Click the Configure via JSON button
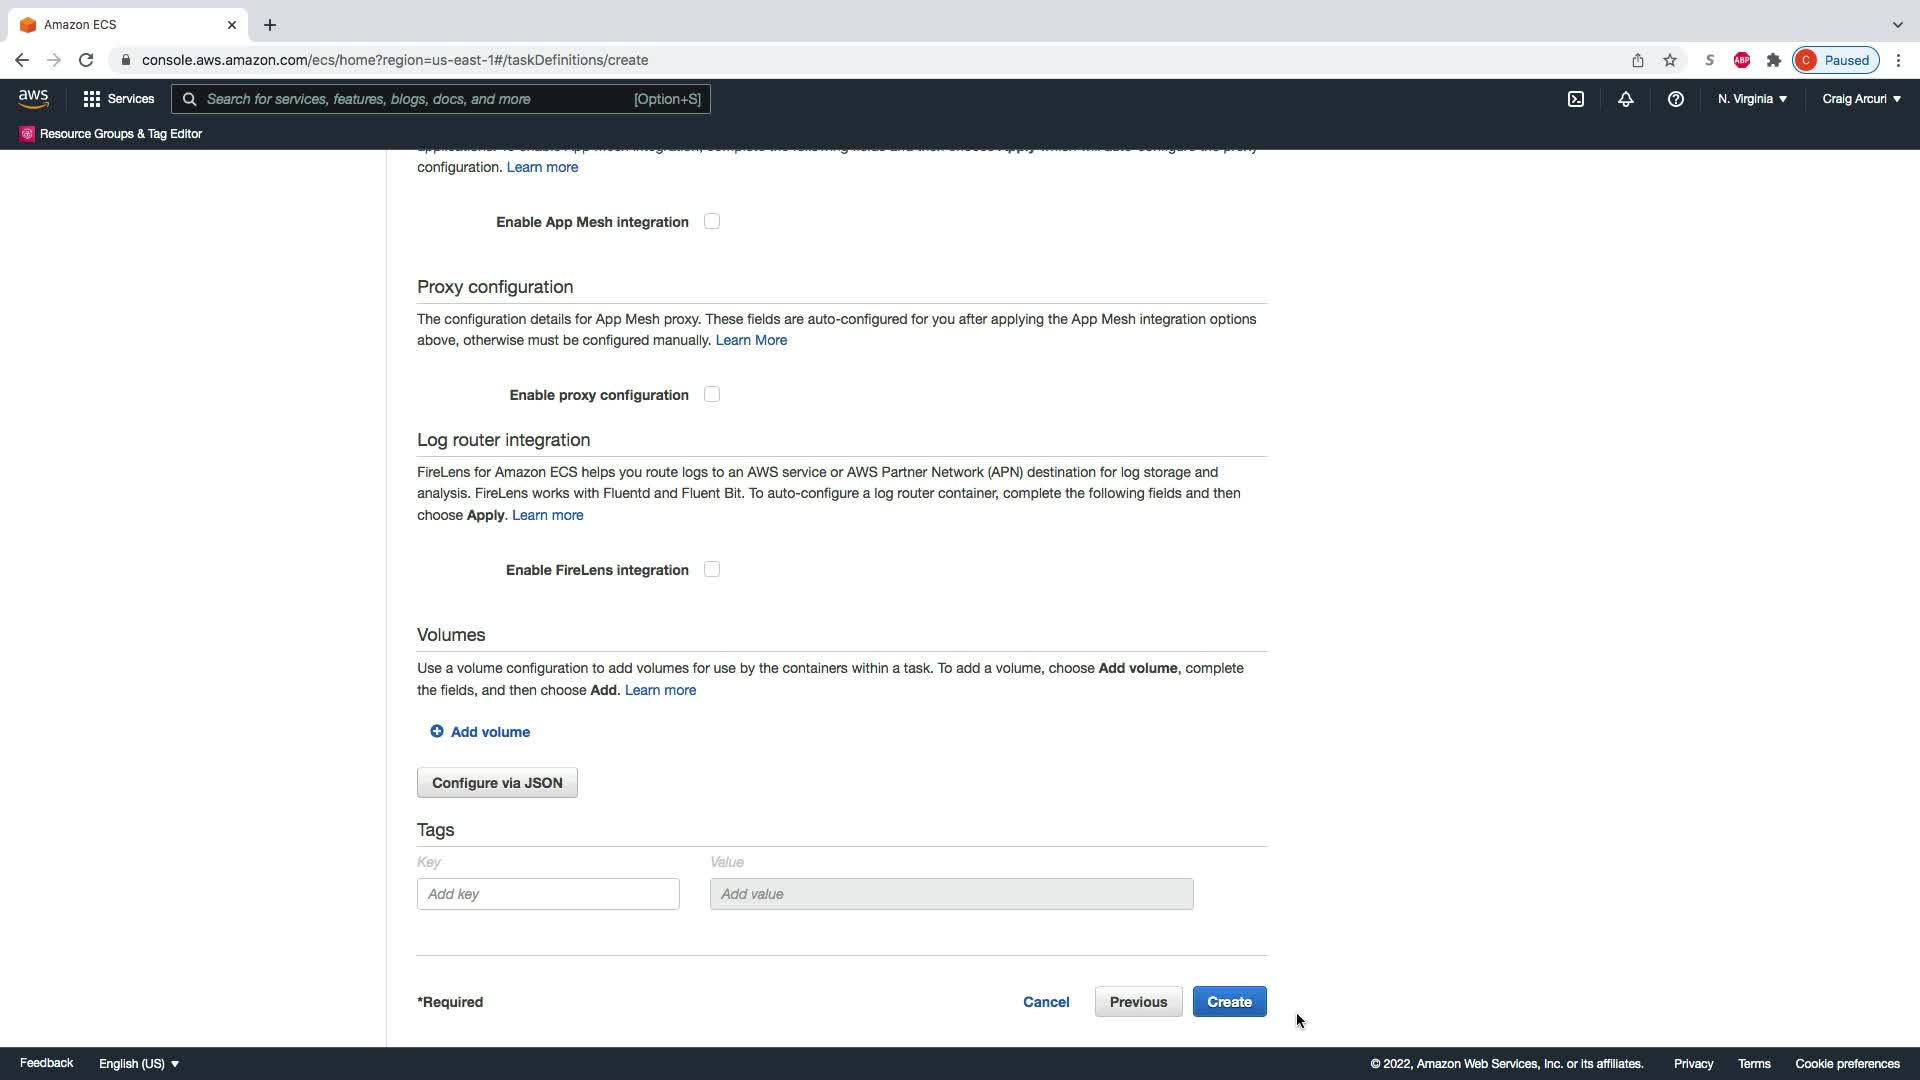Screen dimensions: 1920x1080 point(497,783)
